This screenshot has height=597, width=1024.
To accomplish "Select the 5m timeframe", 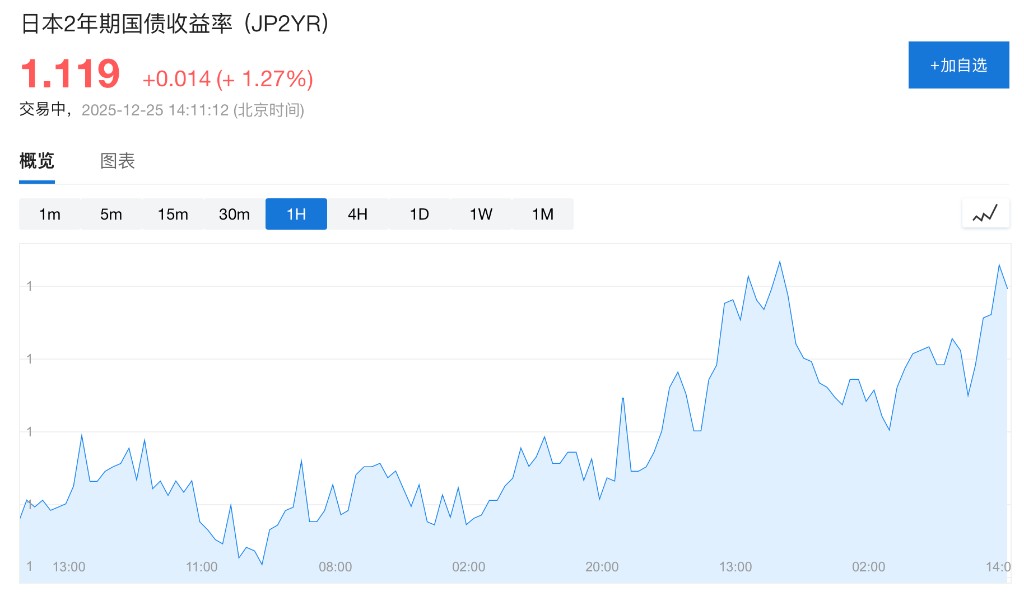I will point(111,214).
